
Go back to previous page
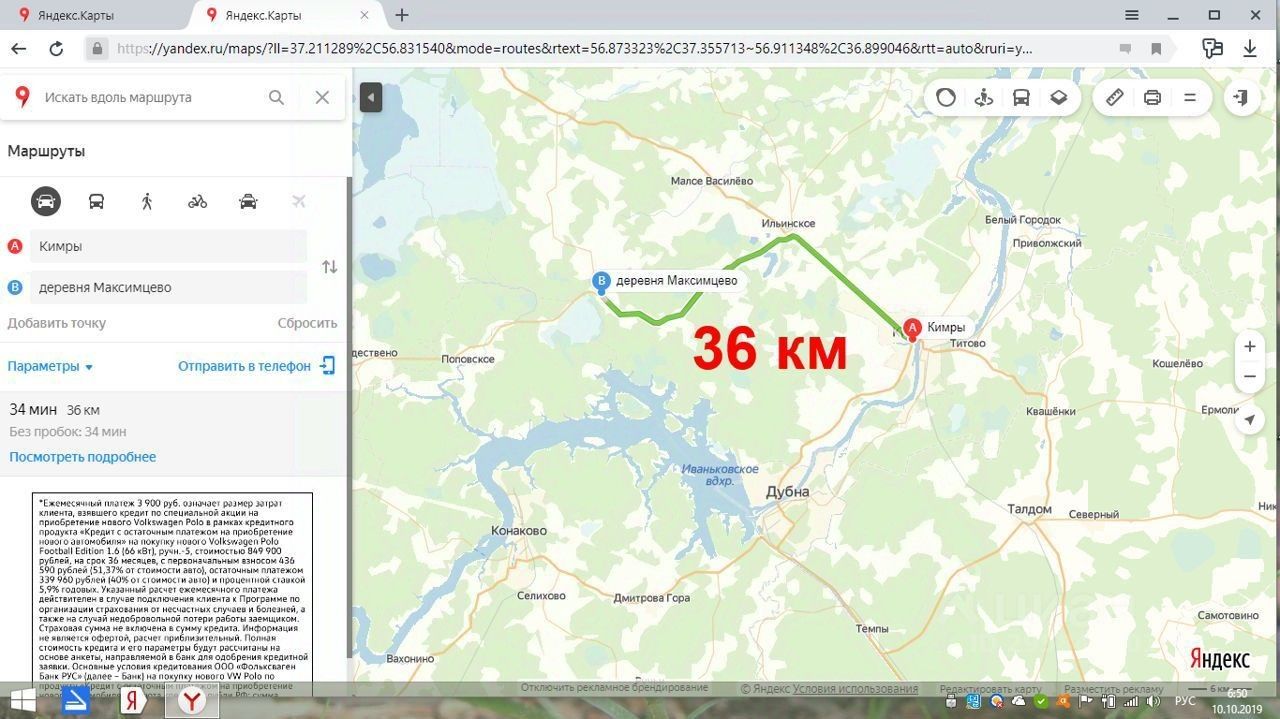[x=19, y=48]
